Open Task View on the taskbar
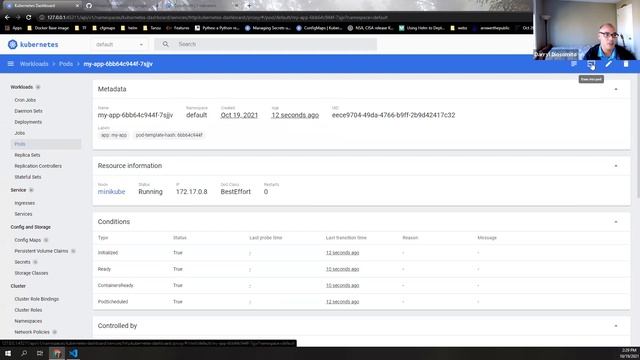 [40, 353]
